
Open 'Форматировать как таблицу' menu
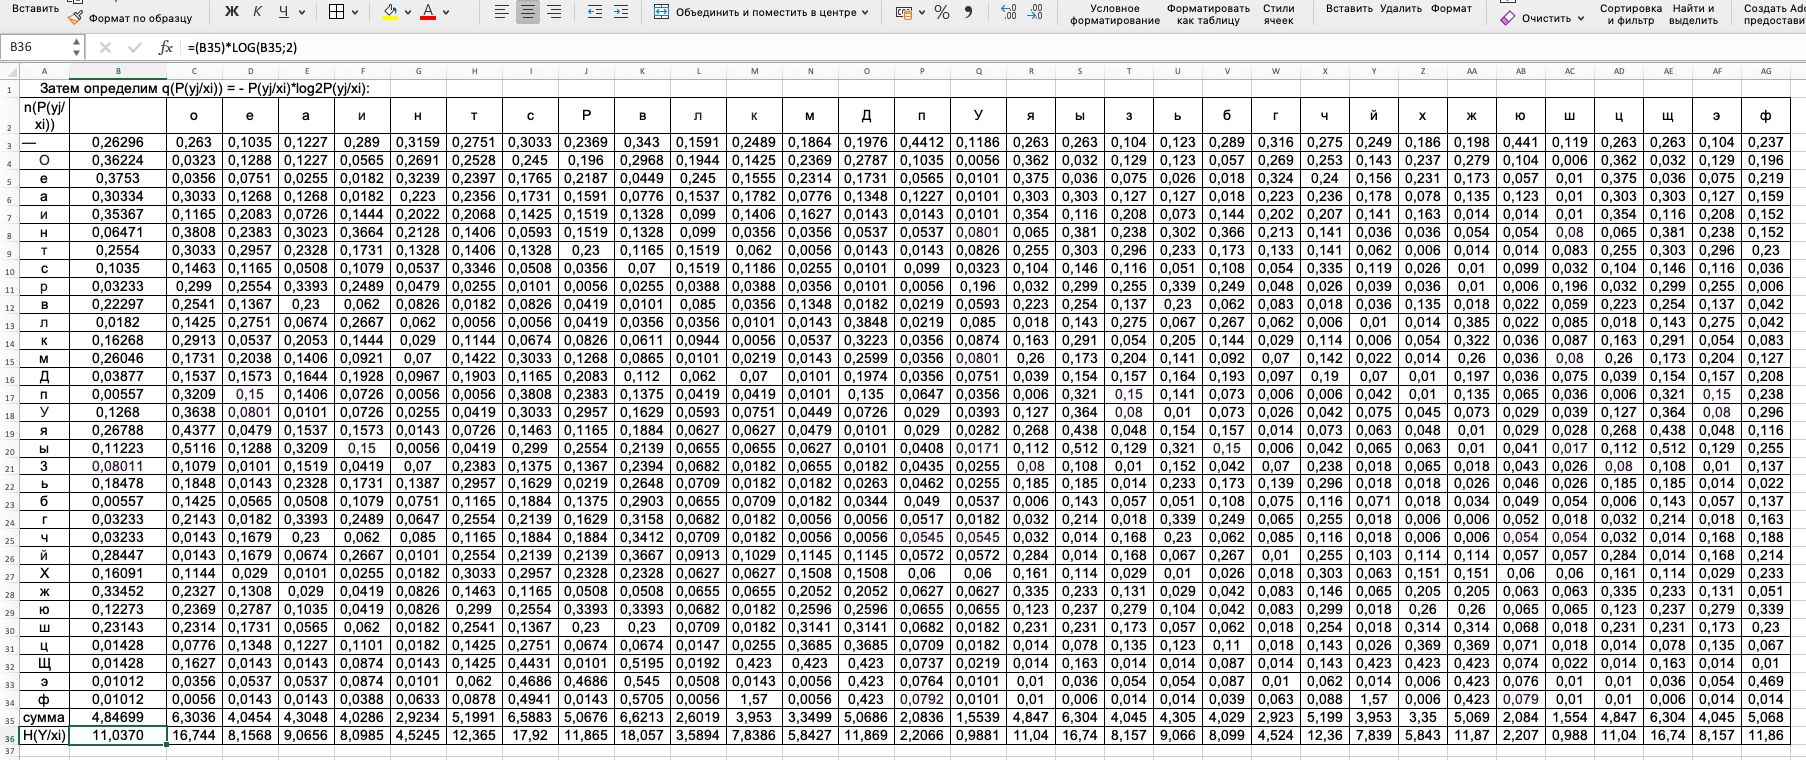(x=1208, y=14)
